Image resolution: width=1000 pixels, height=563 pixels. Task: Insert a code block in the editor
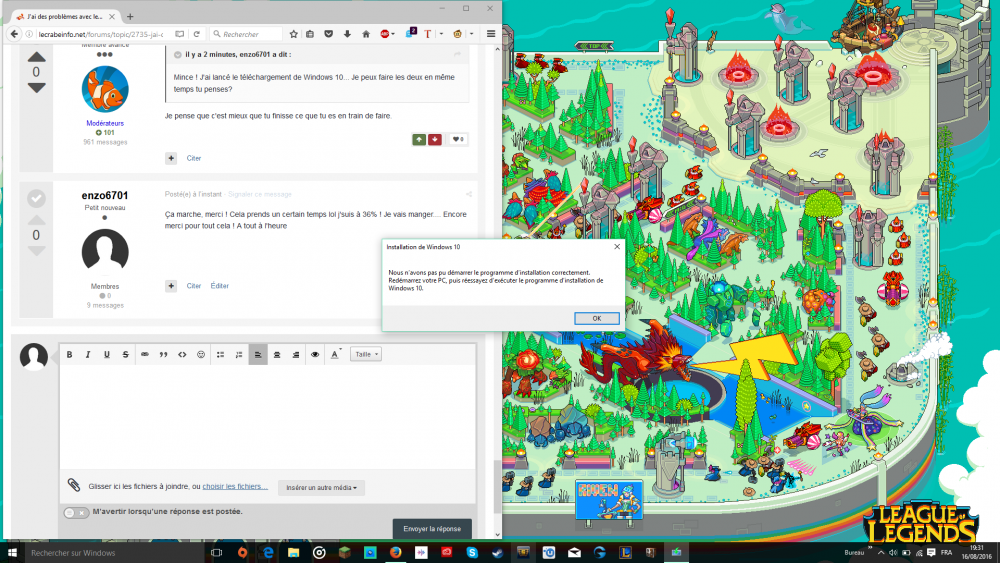(182, 355)
